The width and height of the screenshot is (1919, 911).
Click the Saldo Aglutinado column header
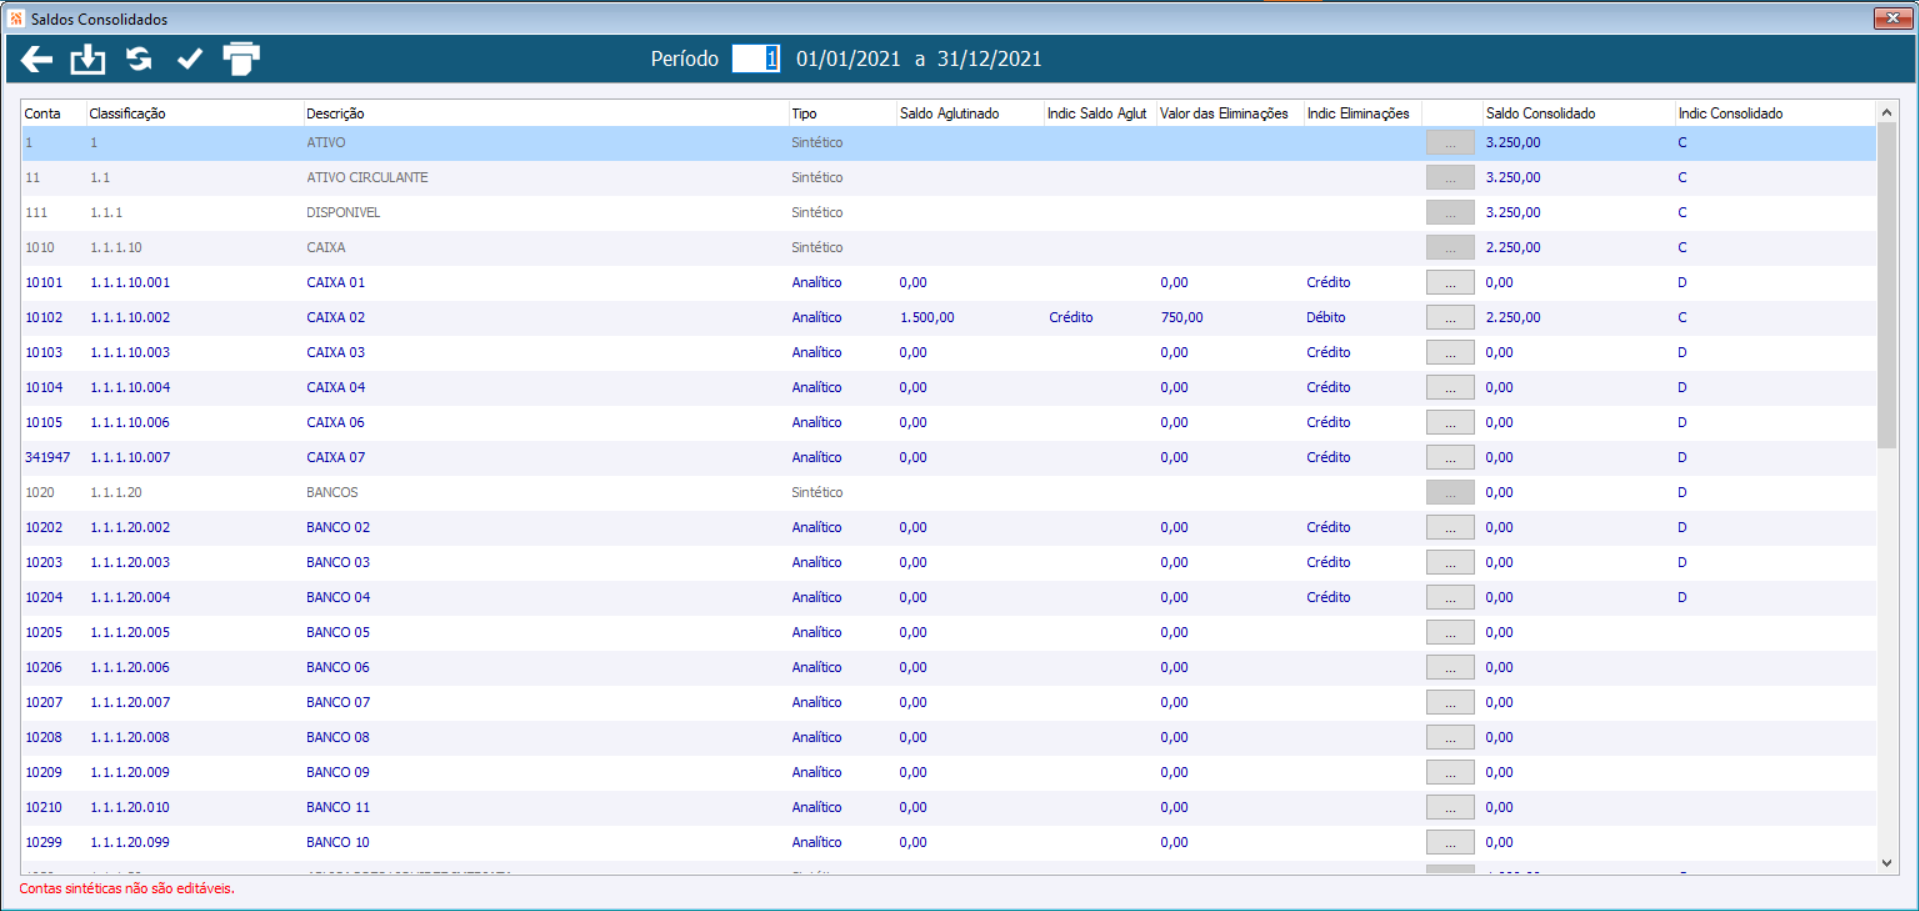point(949,113)
